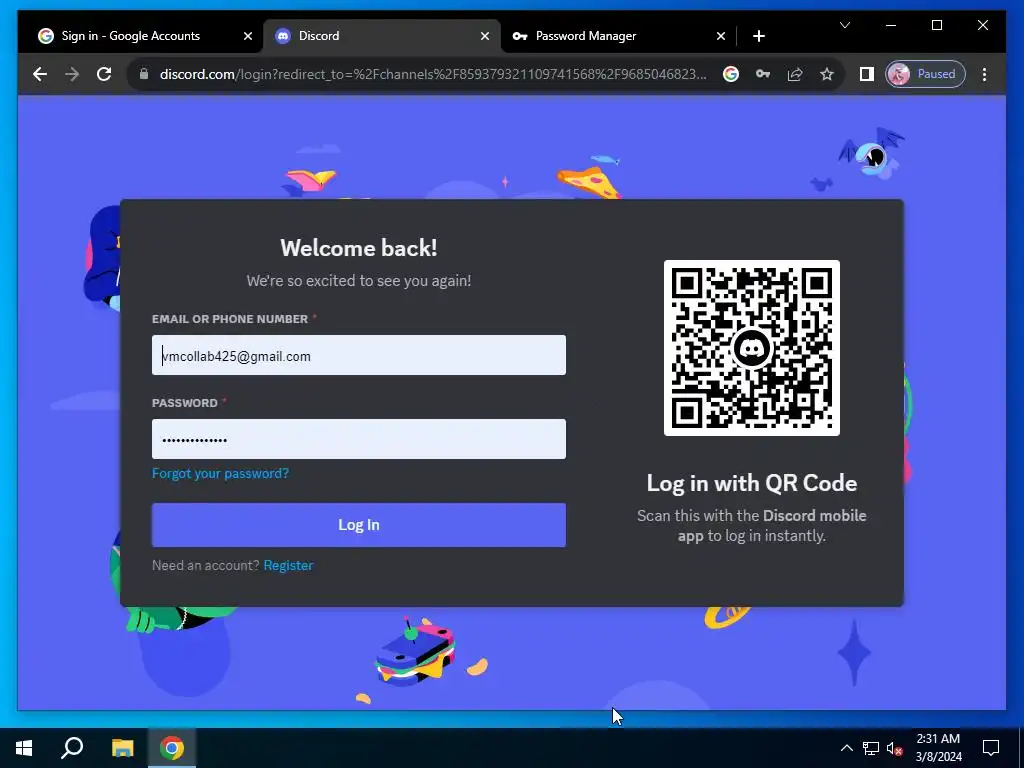The width and height of the screenshot is (1024, 768).
Task: Toggle the browser side panel
Action: pos(867,74)
